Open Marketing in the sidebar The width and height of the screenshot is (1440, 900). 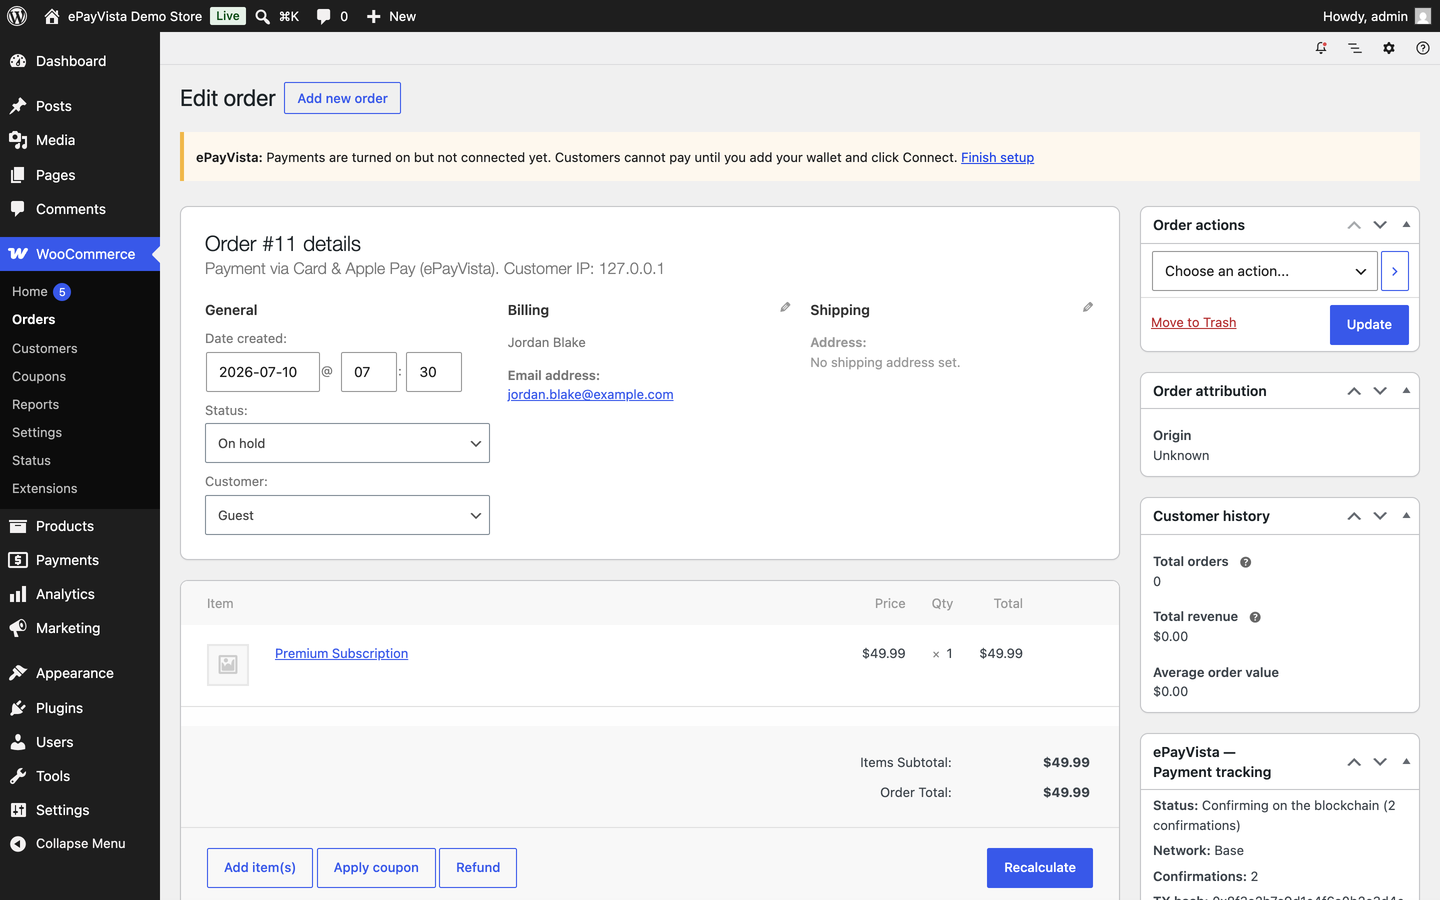point(80,628)
